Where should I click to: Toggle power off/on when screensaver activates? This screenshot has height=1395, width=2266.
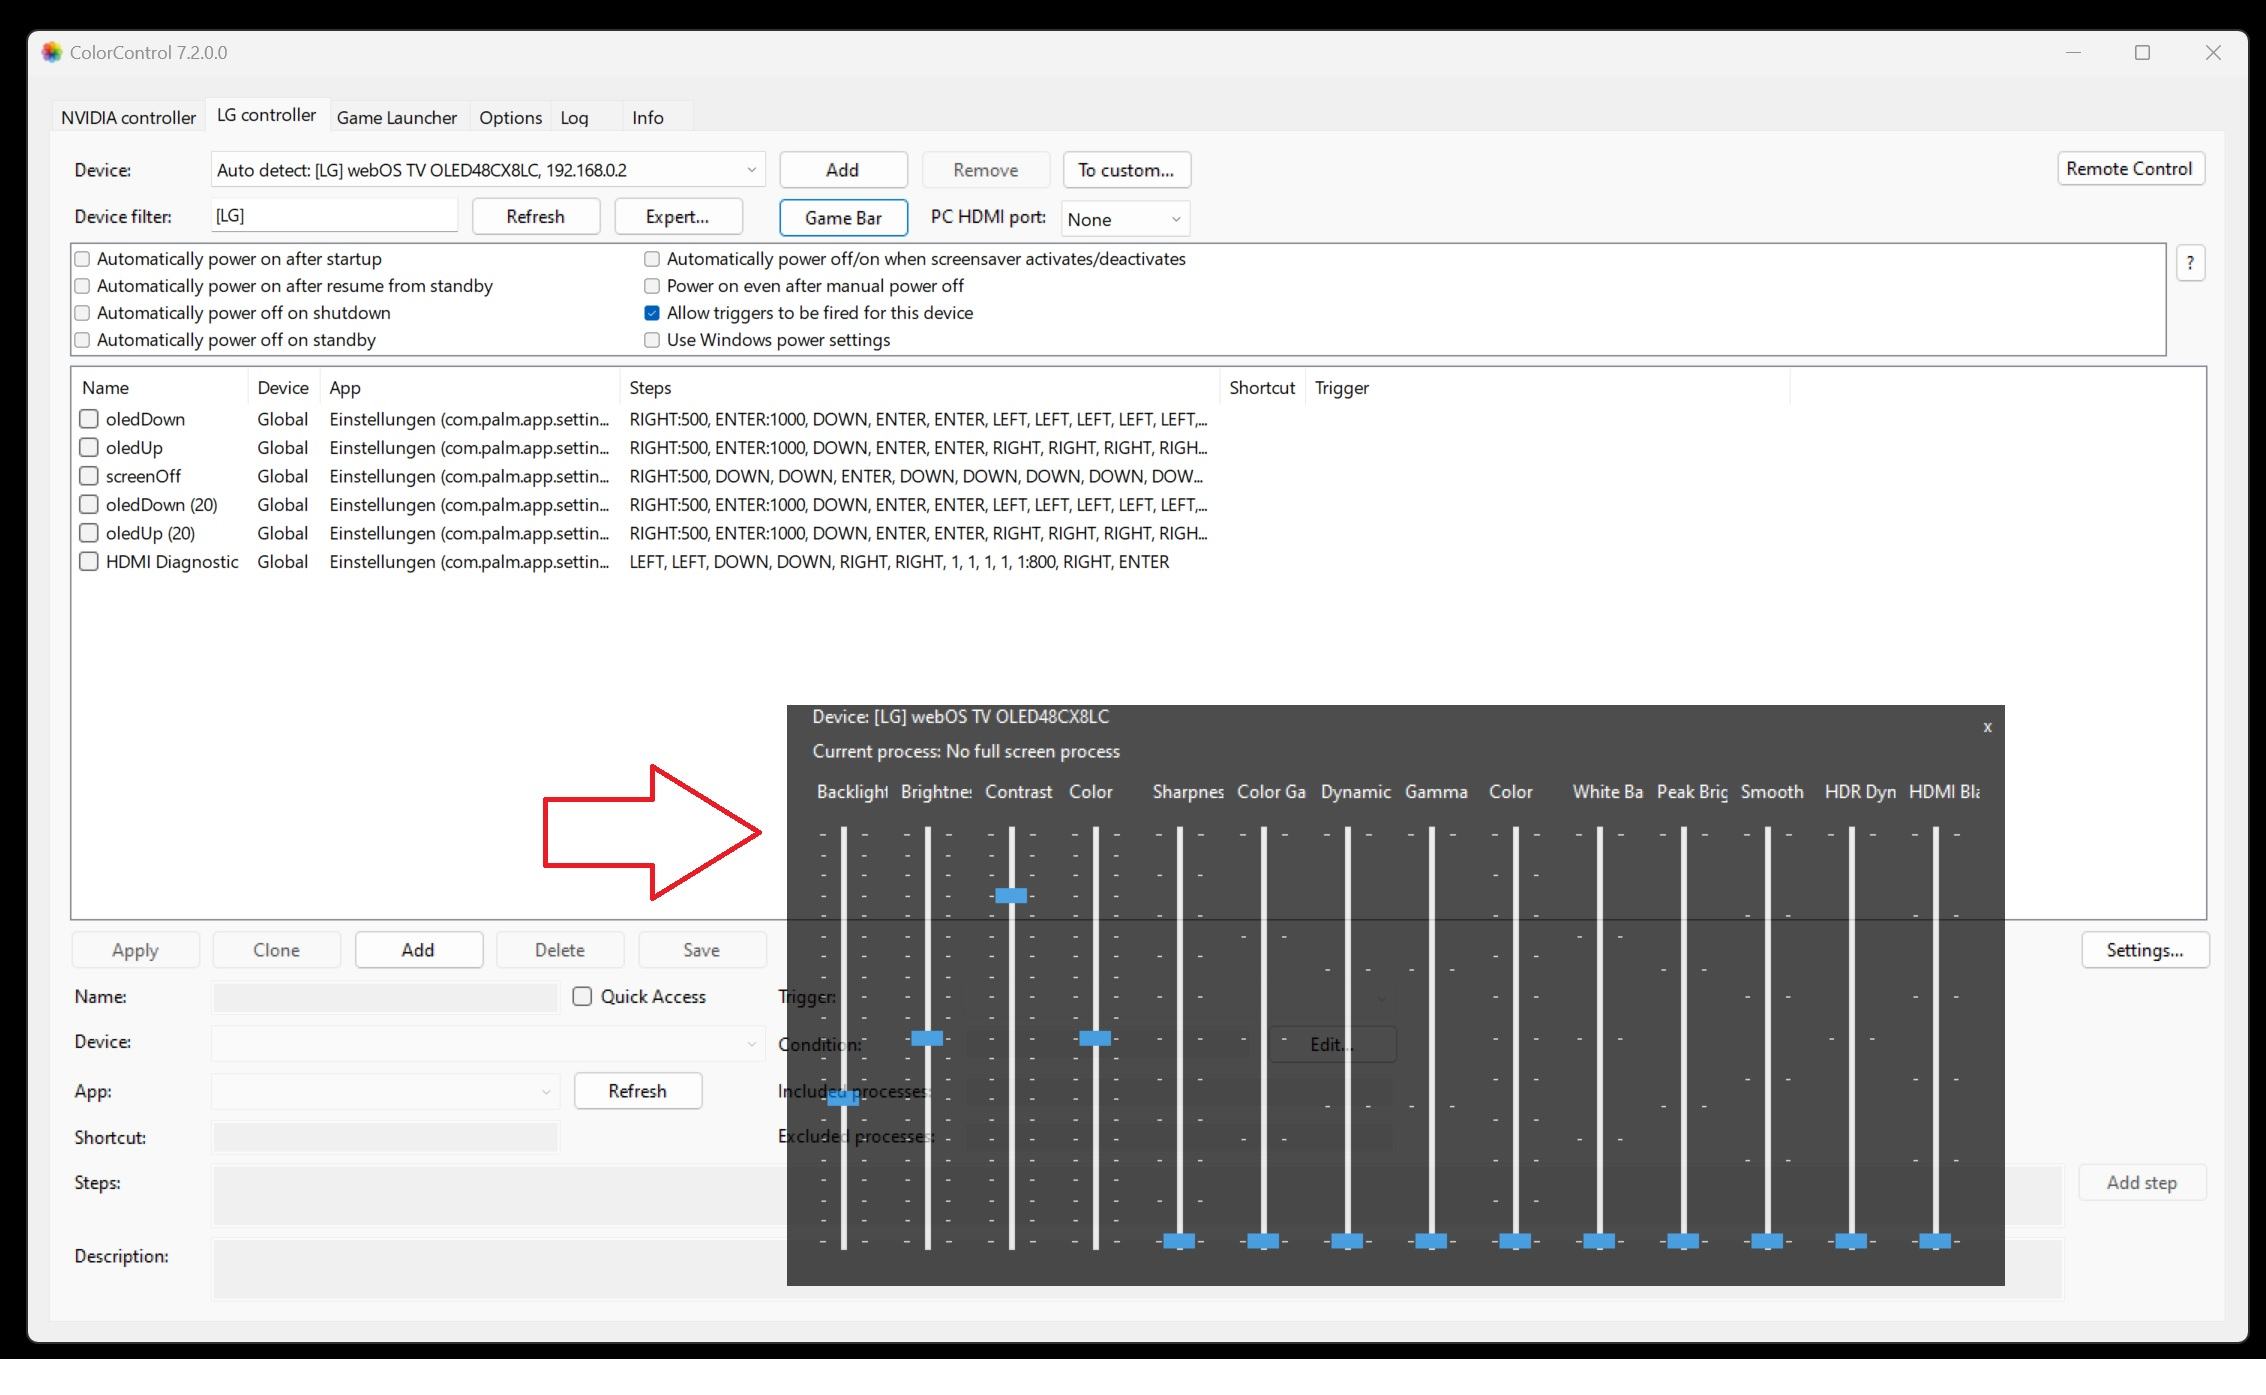coord(652,259)
